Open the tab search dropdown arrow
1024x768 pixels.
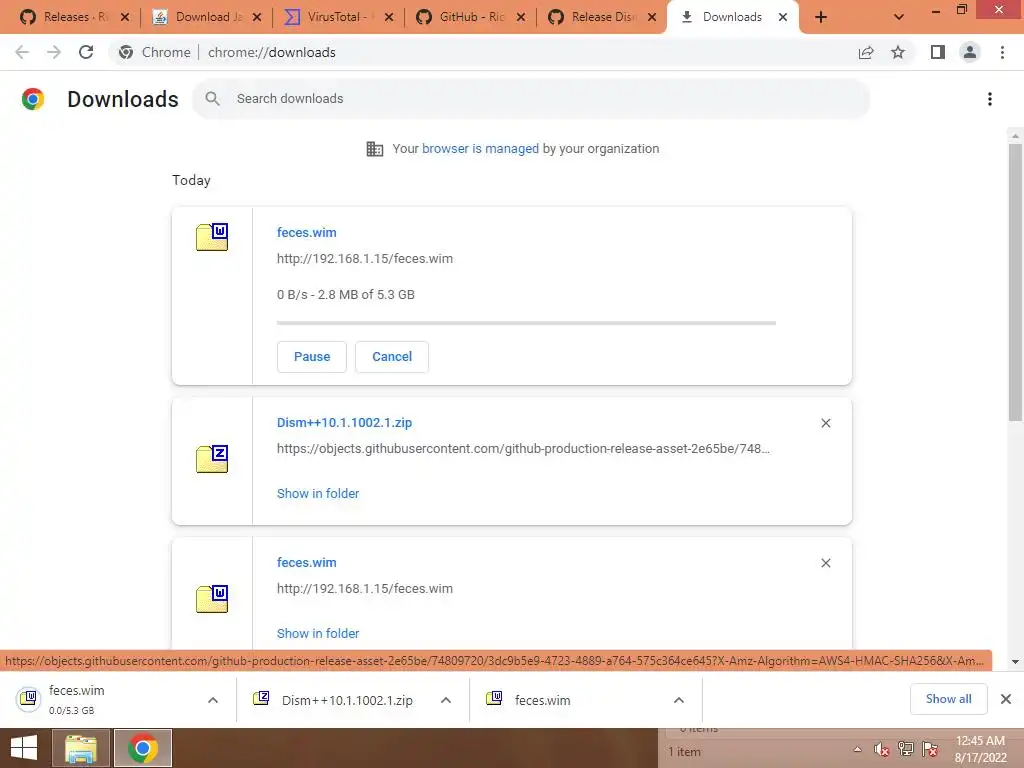(899, 17)
